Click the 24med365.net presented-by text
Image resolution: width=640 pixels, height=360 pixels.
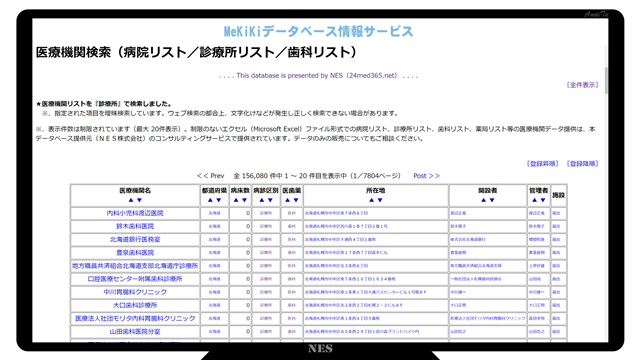tap(318, 76)
